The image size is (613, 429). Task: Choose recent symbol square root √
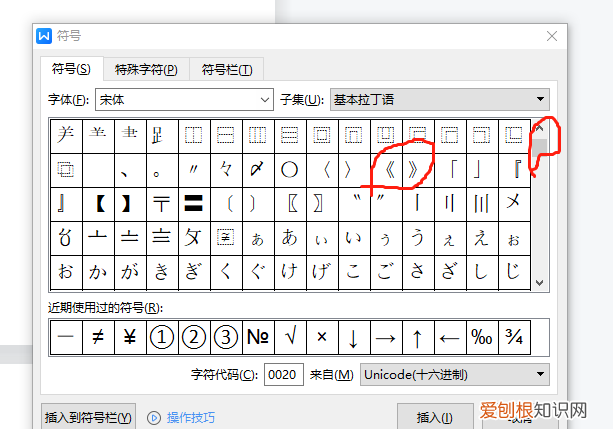[x=290, y=337]
